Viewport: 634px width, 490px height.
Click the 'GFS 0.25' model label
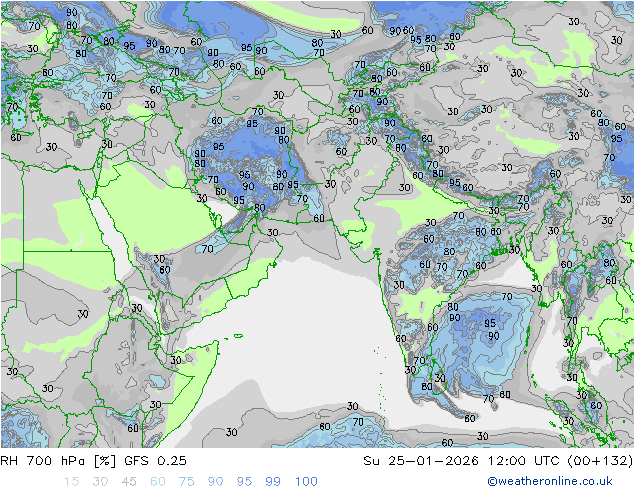156,460
